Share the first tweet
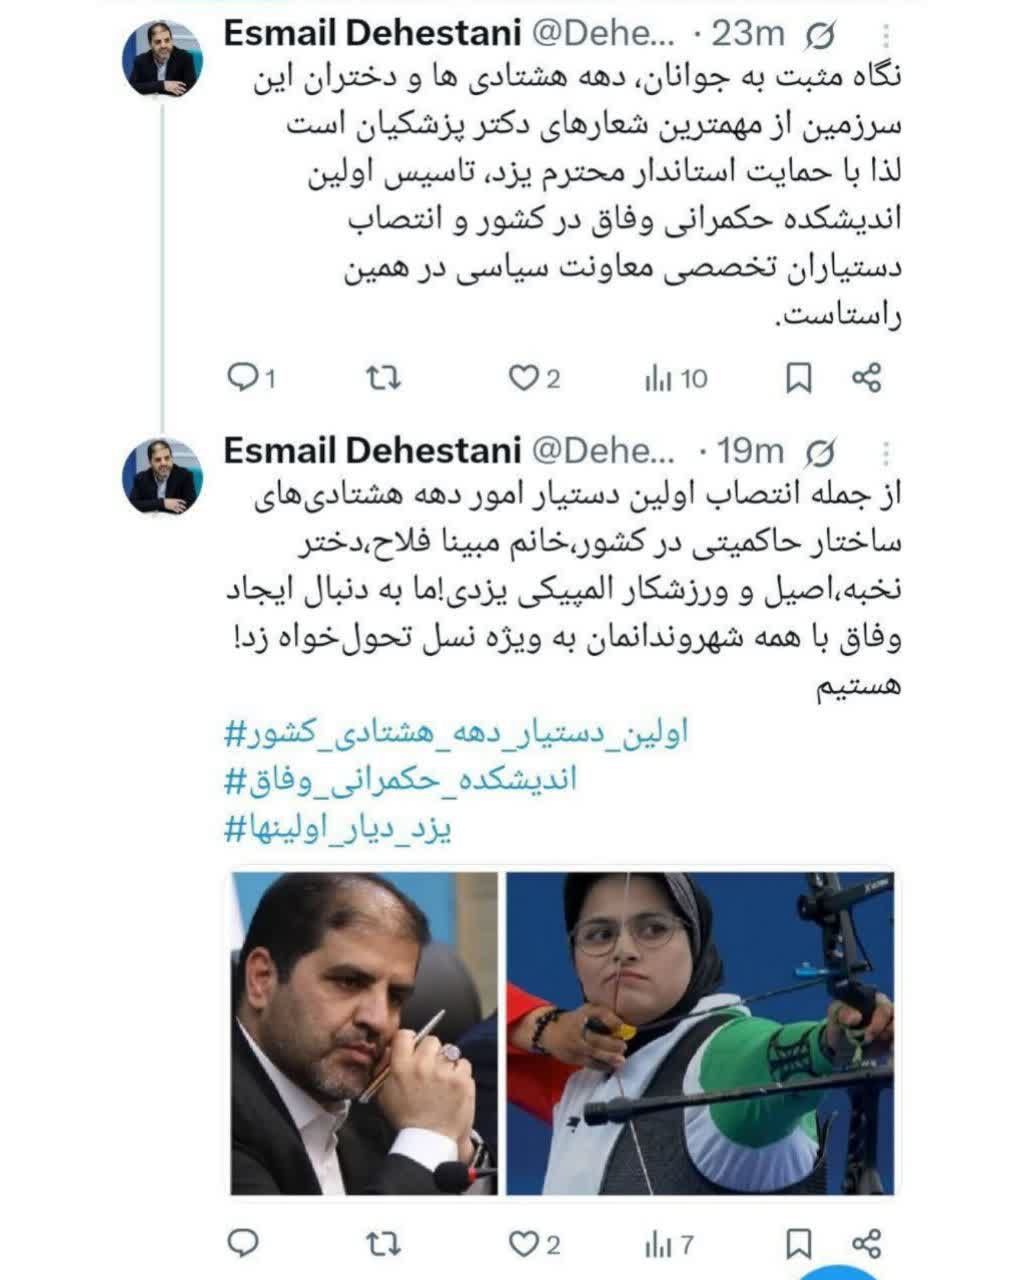Image resolution: width=1024 pixels, height=1280 pixels. click(x=866, y=378)
